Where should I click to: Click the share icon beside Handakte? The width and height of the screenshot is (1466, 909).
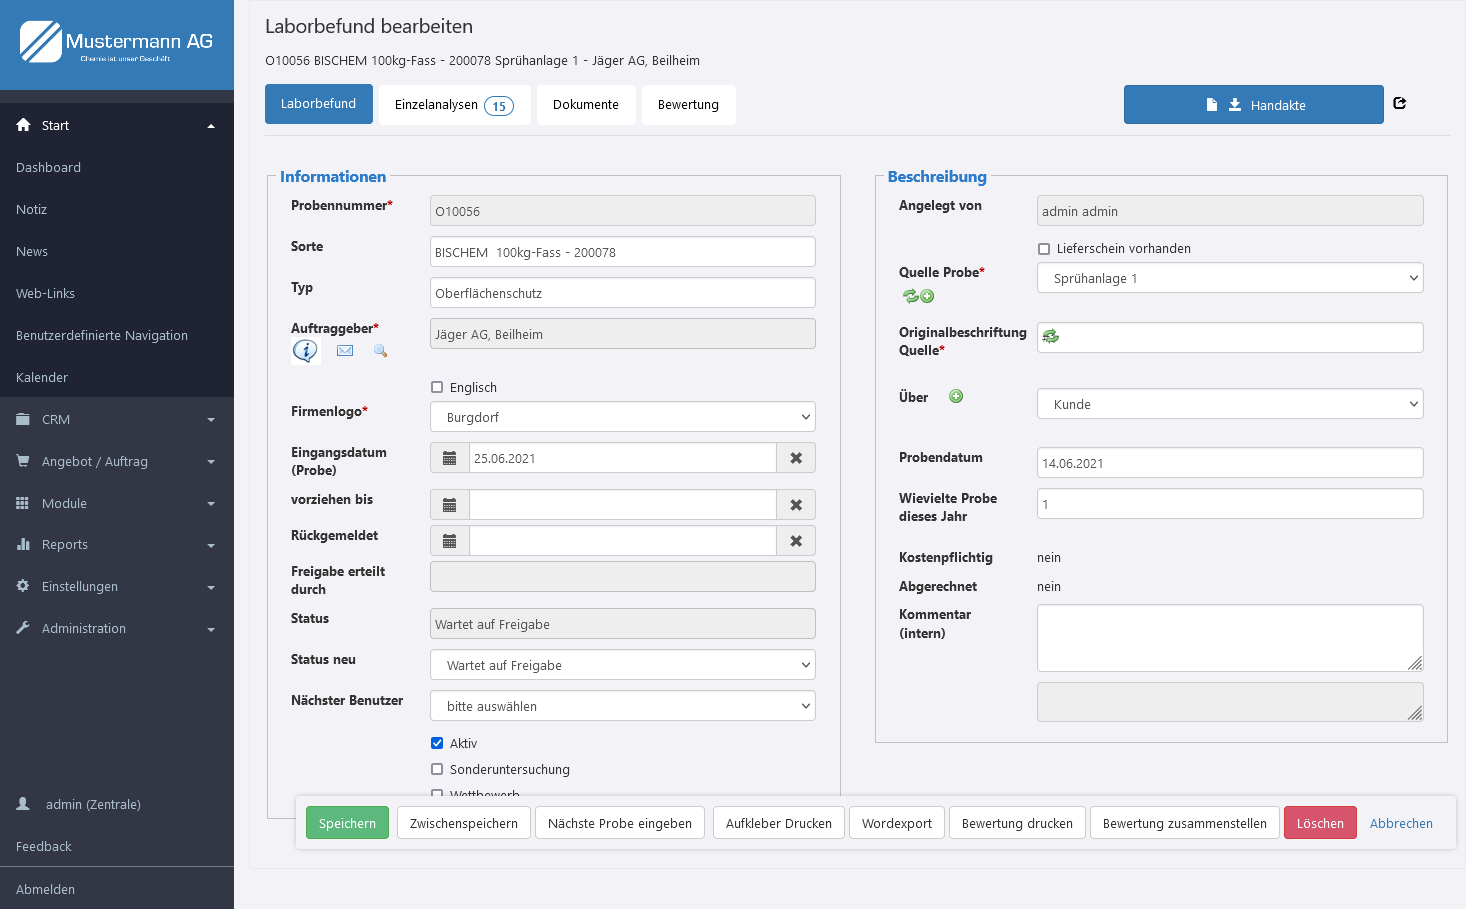[1400, 104]
